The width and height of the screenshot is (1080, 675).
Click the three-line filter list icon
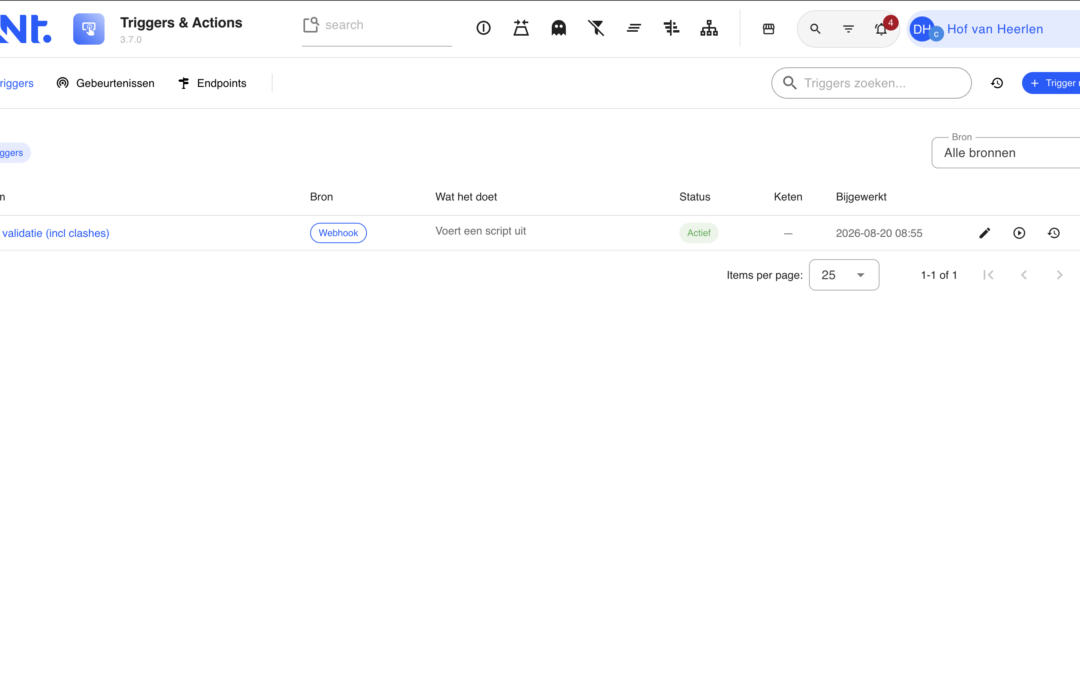pyautogui.click(x=849, y=29)
